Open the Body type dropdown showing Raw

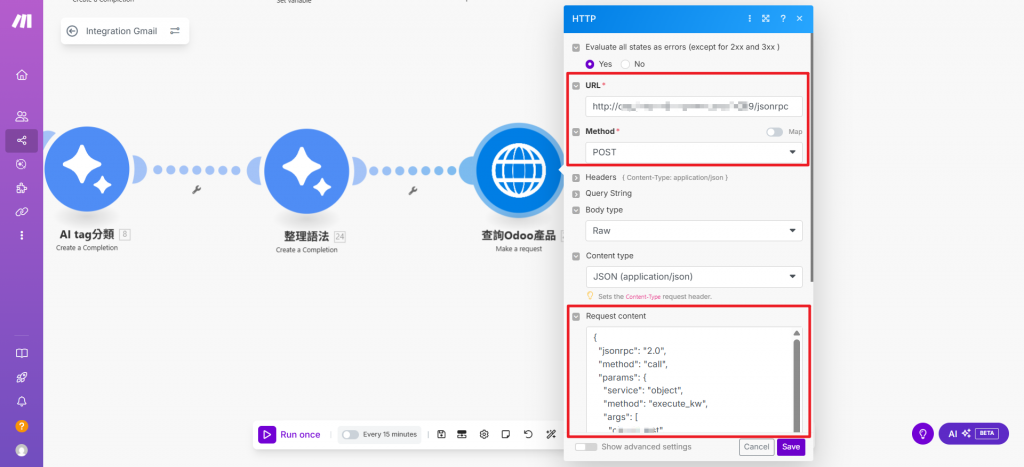coord(694,231)
